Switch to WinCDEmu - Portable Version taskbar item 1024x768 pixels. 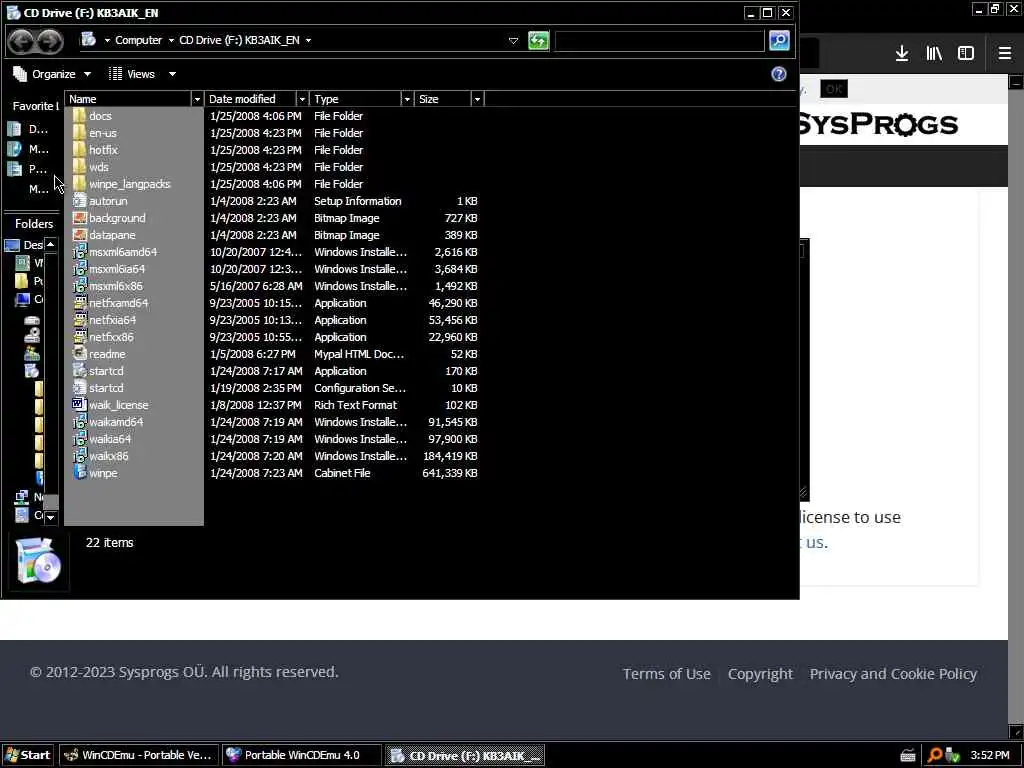tap(138, 755)
